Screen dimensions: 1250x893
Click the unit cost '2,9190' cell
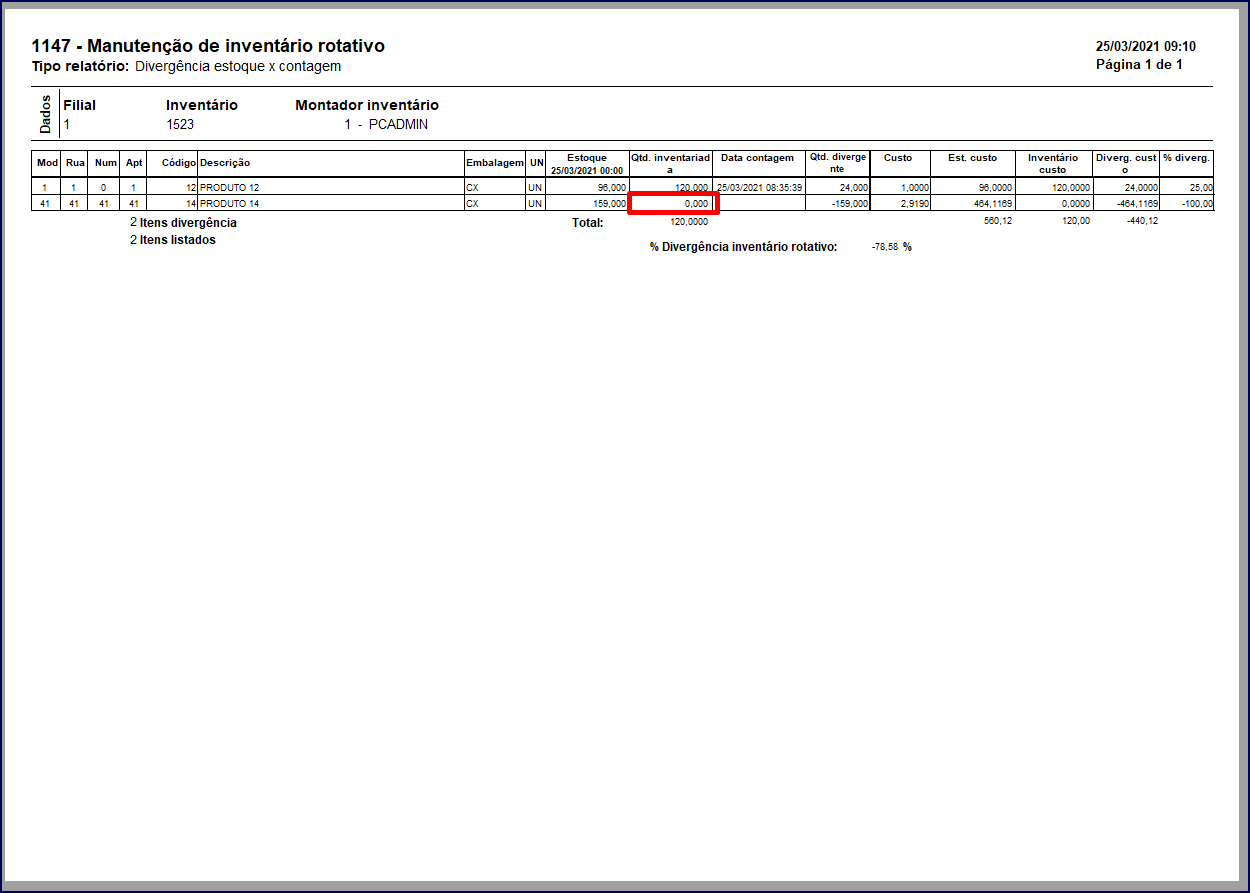(914, 204)
